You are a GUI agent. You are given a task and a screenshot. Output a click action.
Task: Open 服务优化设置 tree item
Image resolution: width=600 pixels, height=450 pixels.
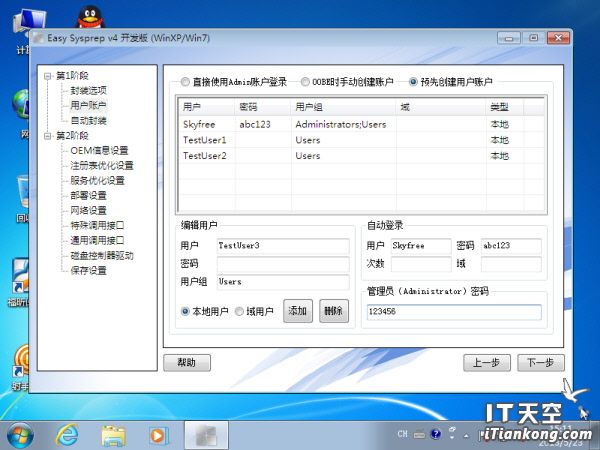coord(98,180)
